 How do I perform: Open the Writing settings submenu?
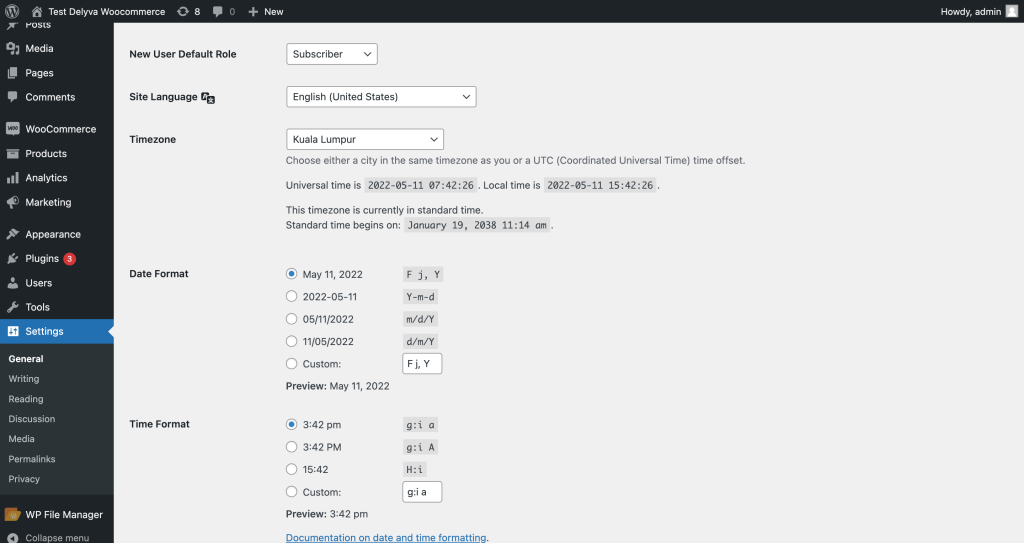tap(24, 379)
